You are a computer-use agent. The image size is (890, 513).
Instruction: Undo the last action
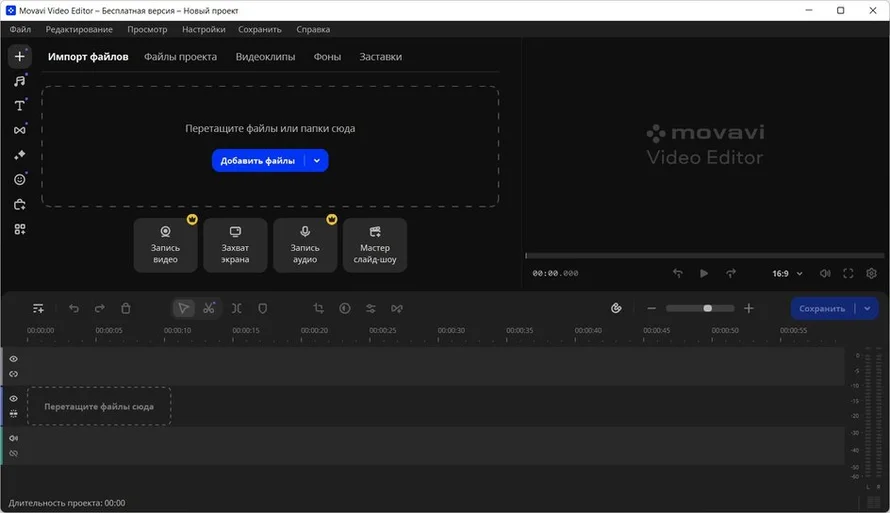pos(74,308)
